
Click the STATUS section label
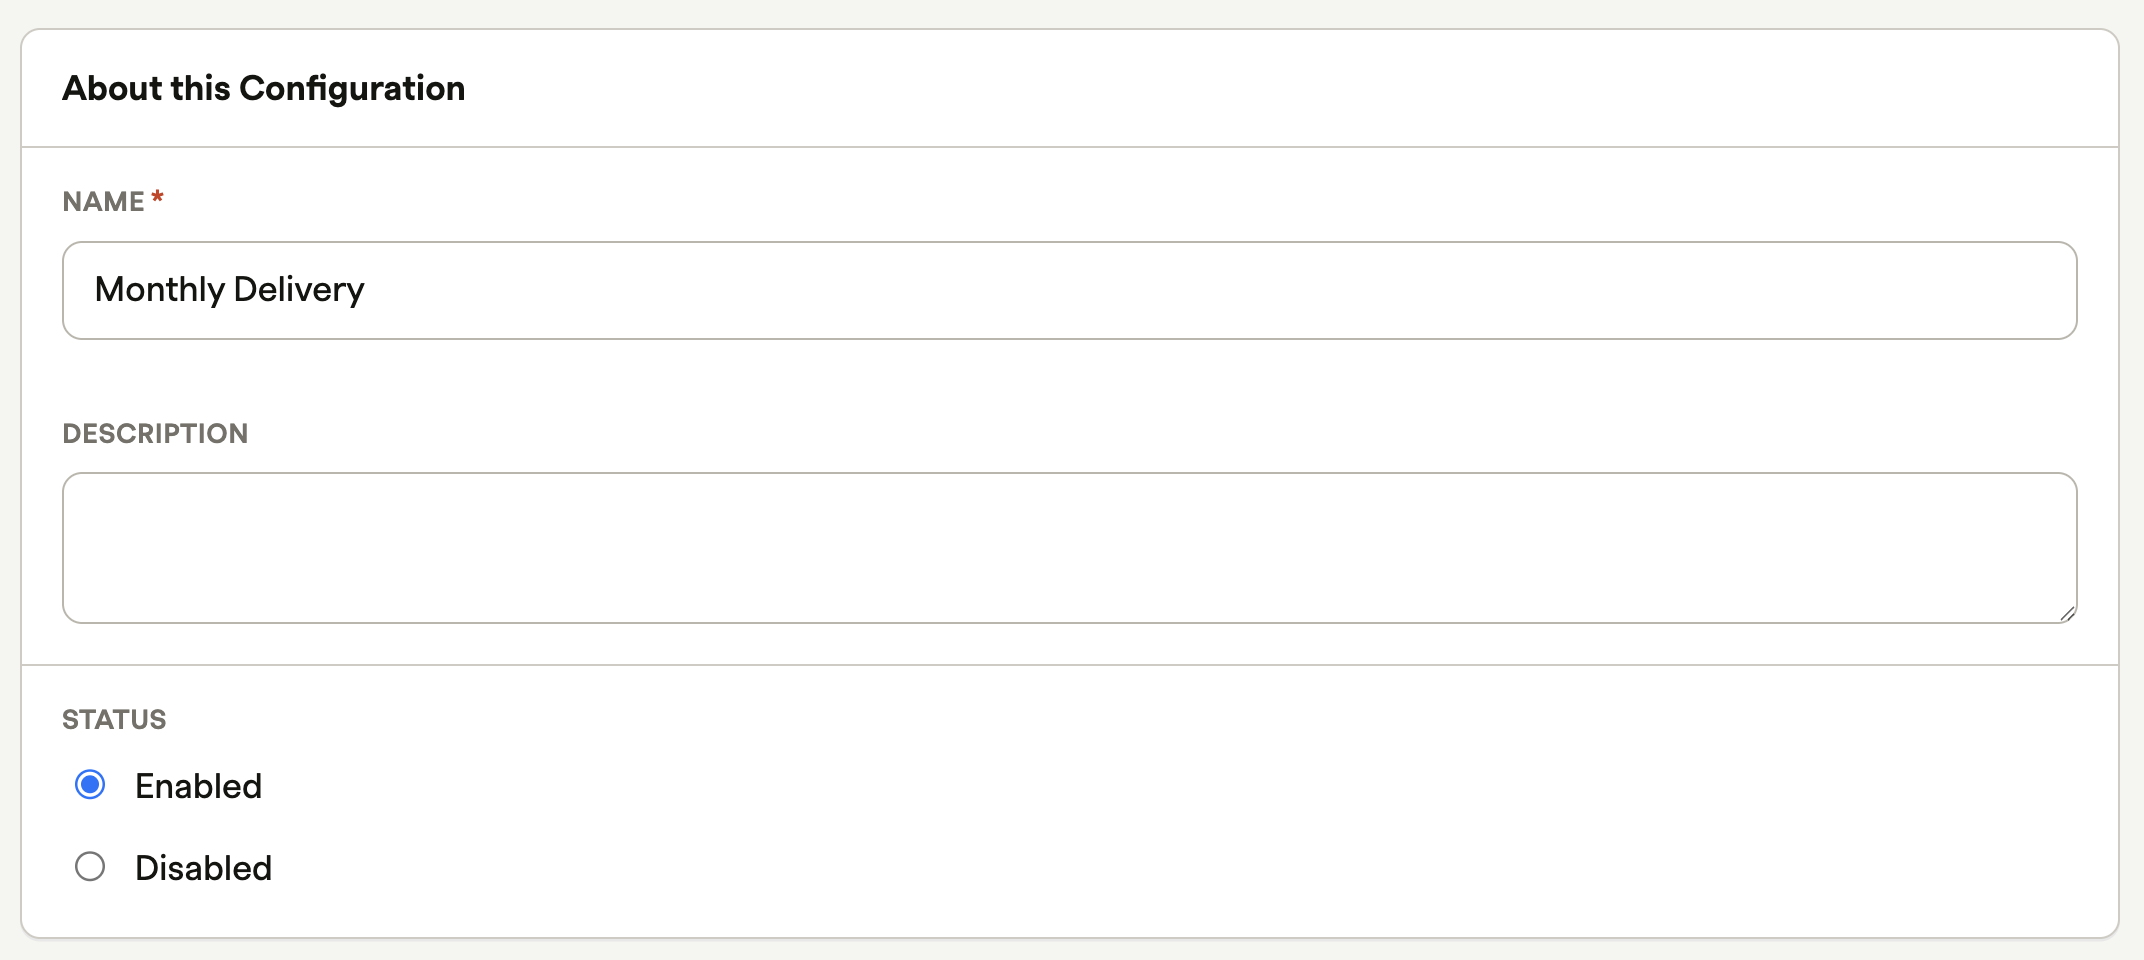(114, 719)
